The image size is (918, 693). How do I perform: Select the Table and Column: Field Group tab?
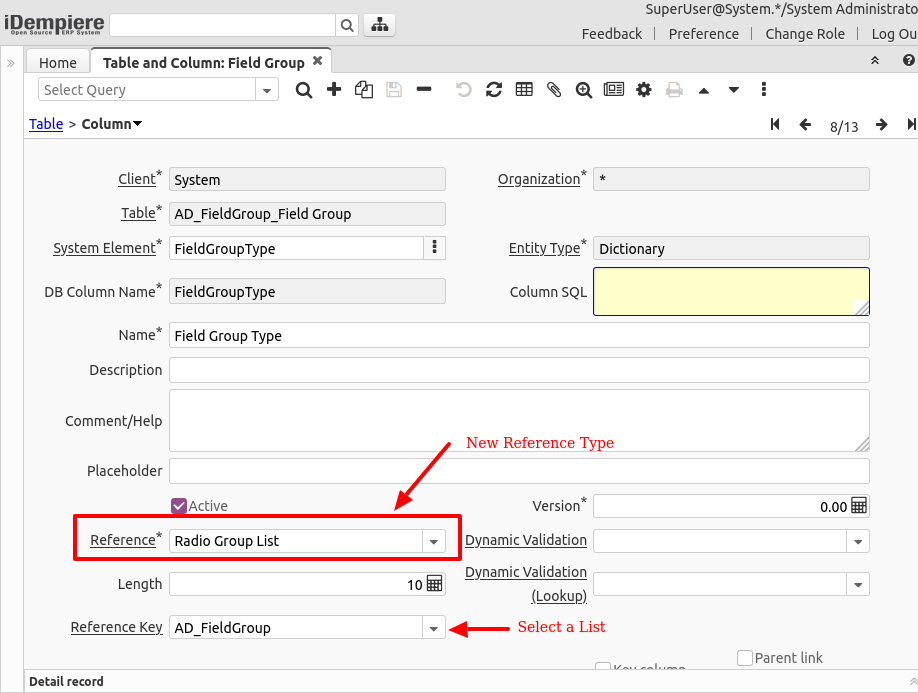point(204,60)
